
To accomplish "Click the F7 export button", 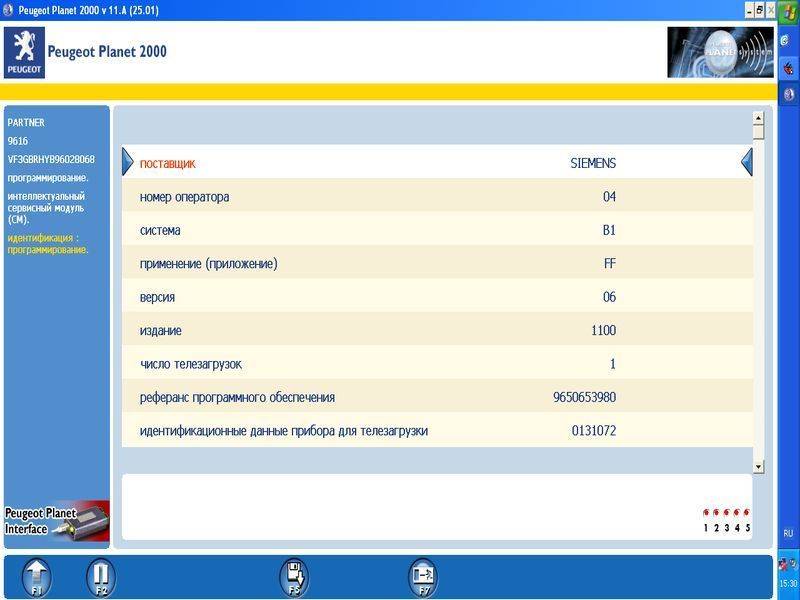I will click(422, 576).
